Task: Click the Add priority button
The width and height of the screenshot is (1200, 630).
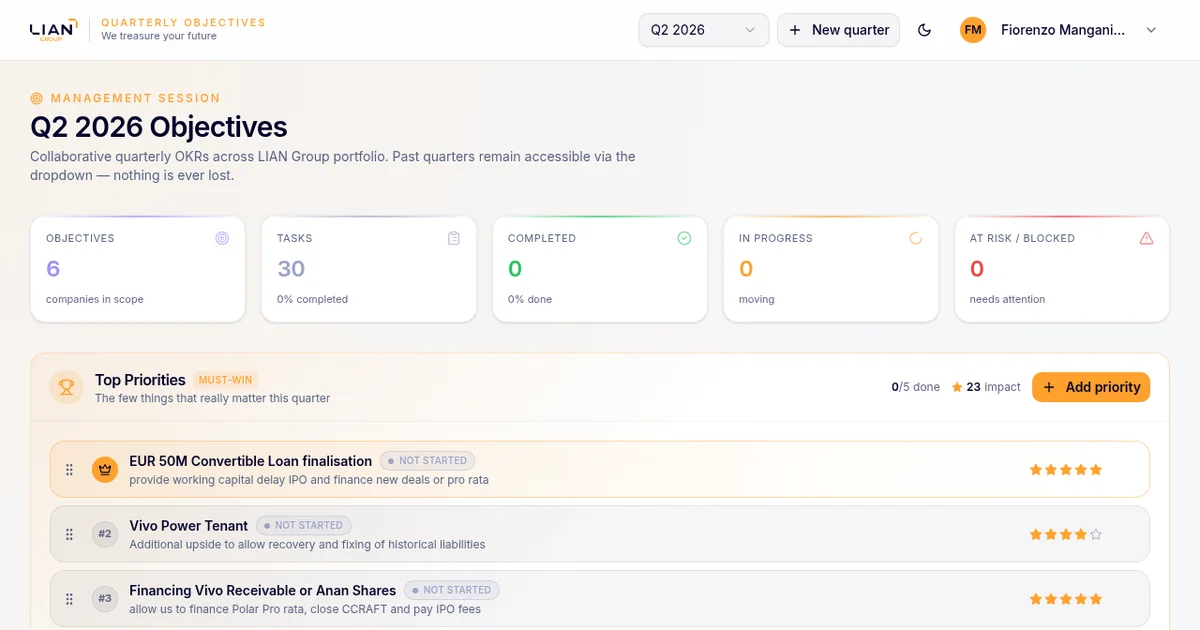Action: pyautogui.click(x=1091, y=387)
